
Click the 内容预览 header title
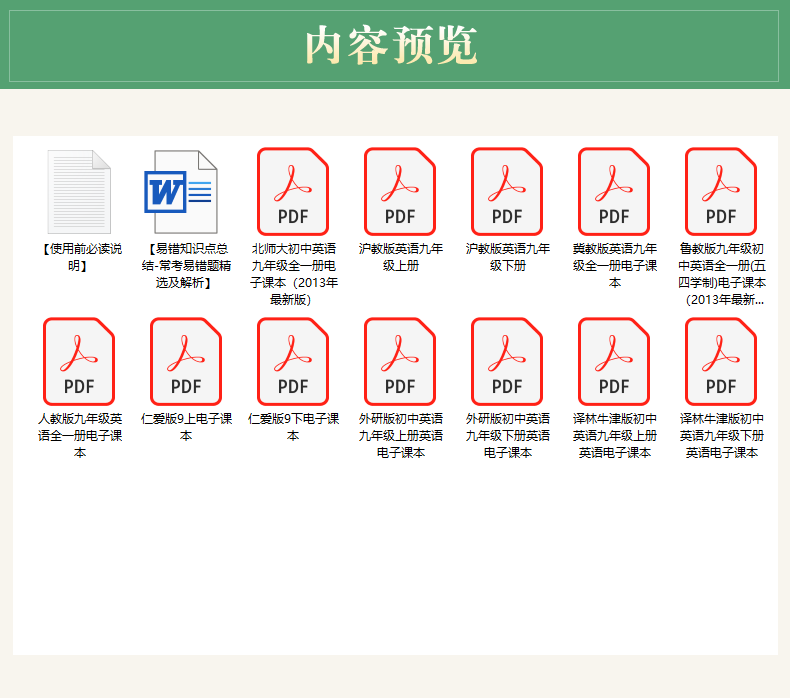coord(391,45)
